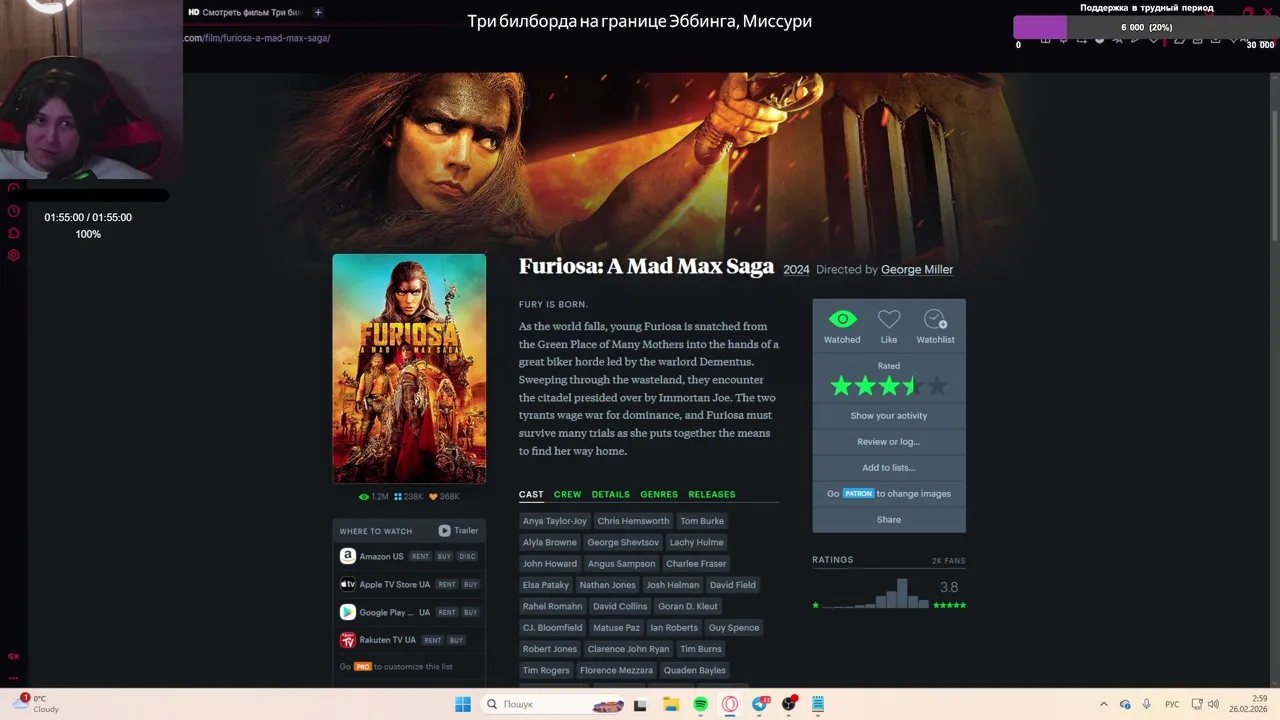Click the ratings histogram bars
This screenshot has height=720, width=1280.
coord(876,594)
